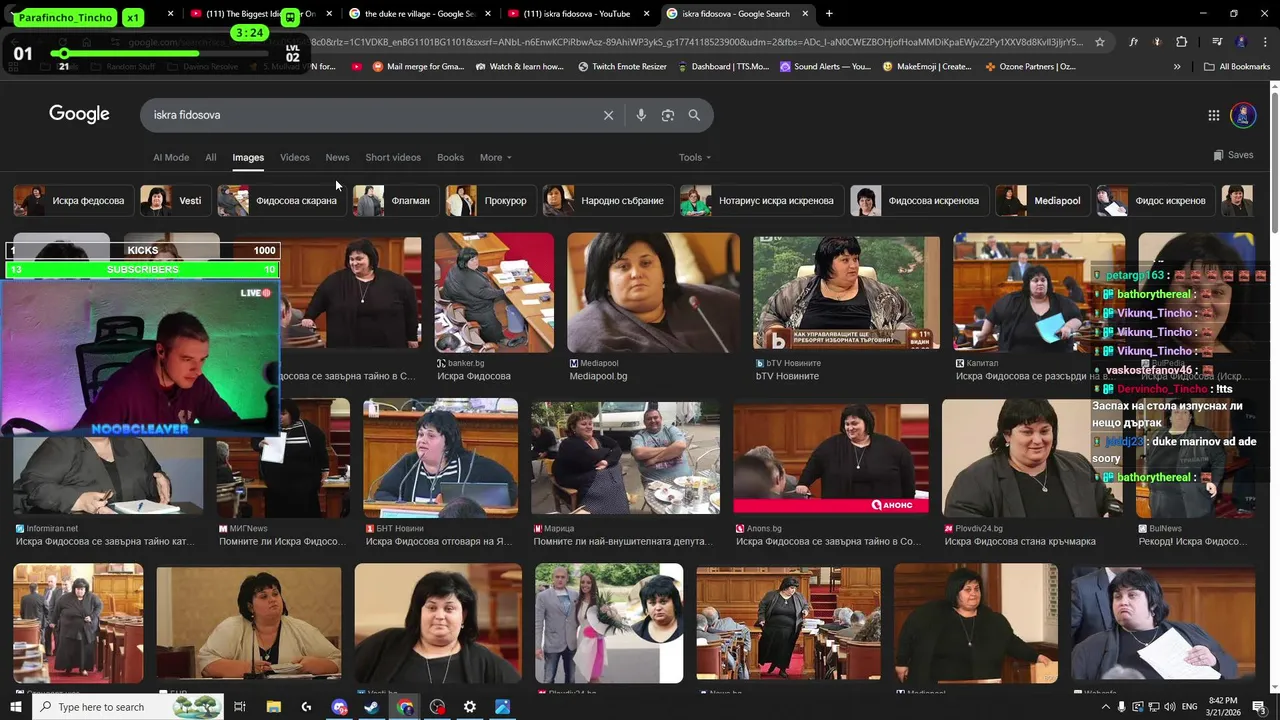Open the banker.bg image result
The image size is (1280, 720).
pyautogui.click(x=494, y=293)
